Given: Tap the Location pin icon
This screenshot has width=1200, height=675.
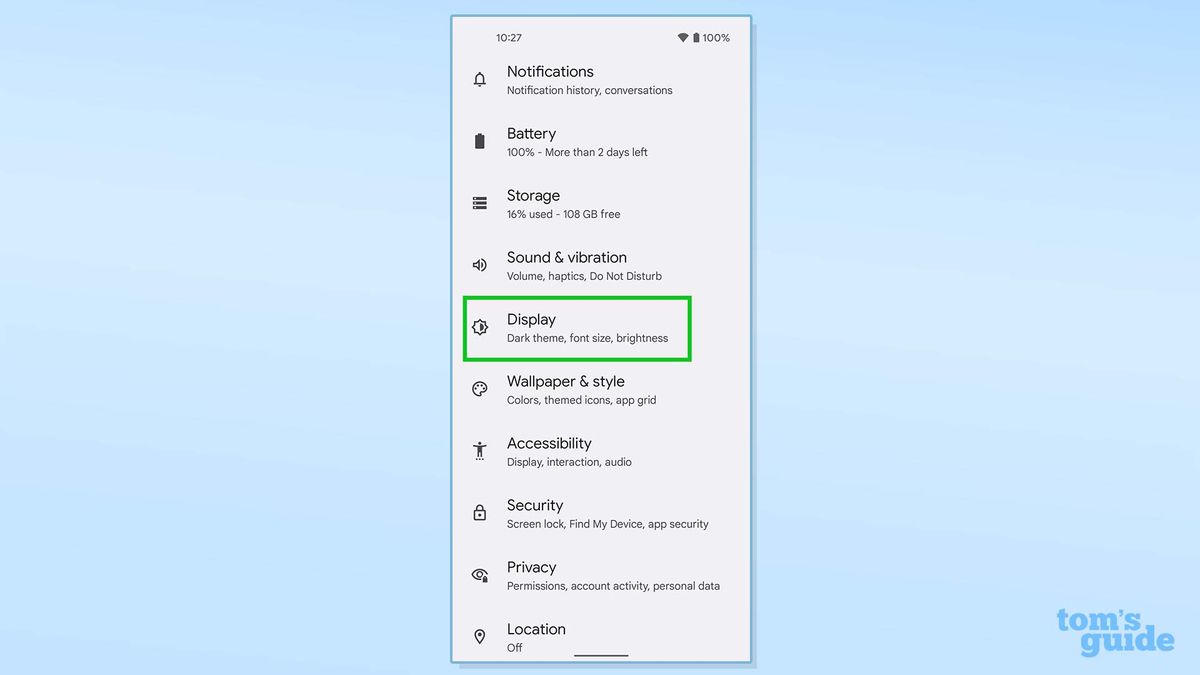Looking at the screenshot, I should point(479,637).
